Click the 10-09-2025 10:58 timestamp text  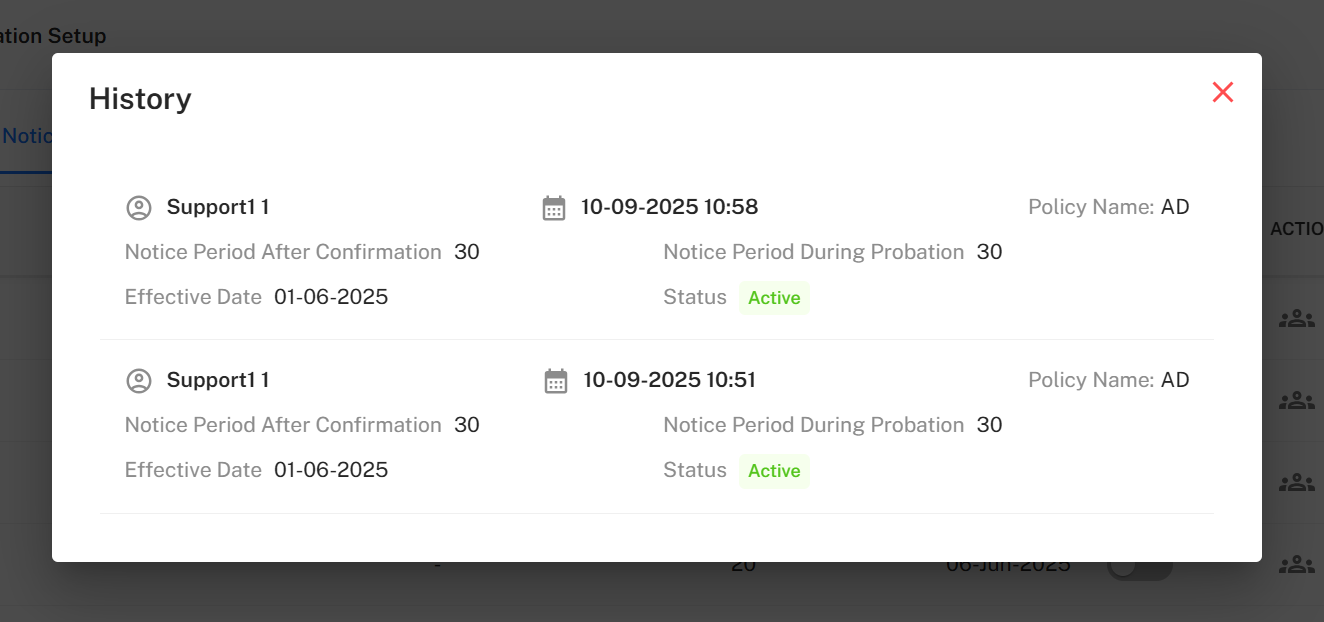pos(669,207)
